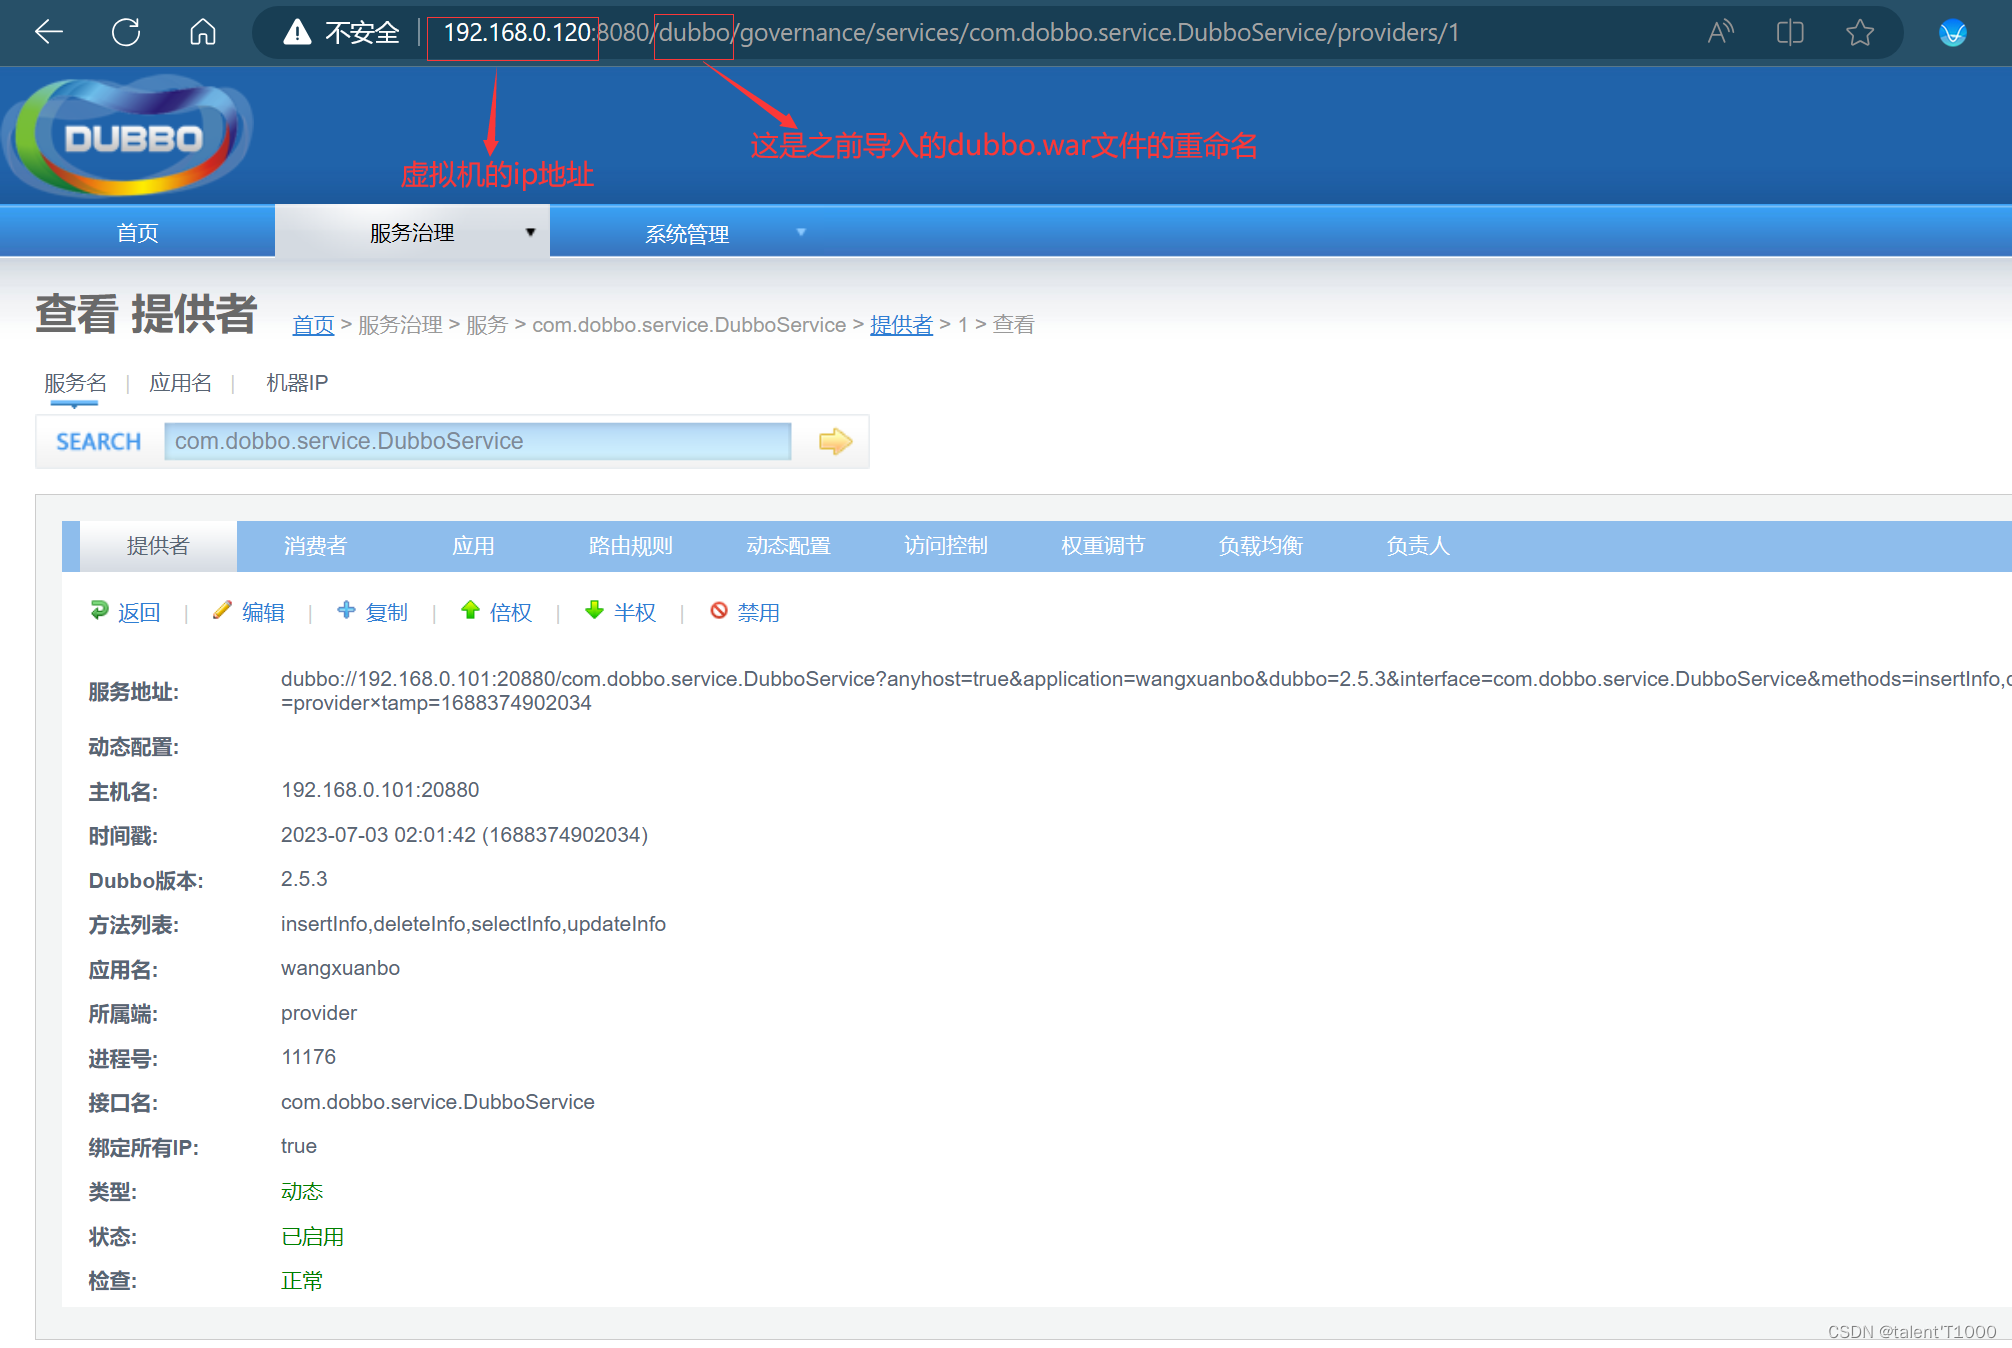Click the orange search arrow icon
Viewport: 2012px width, 1348px height.
click(x=835, y=441)
